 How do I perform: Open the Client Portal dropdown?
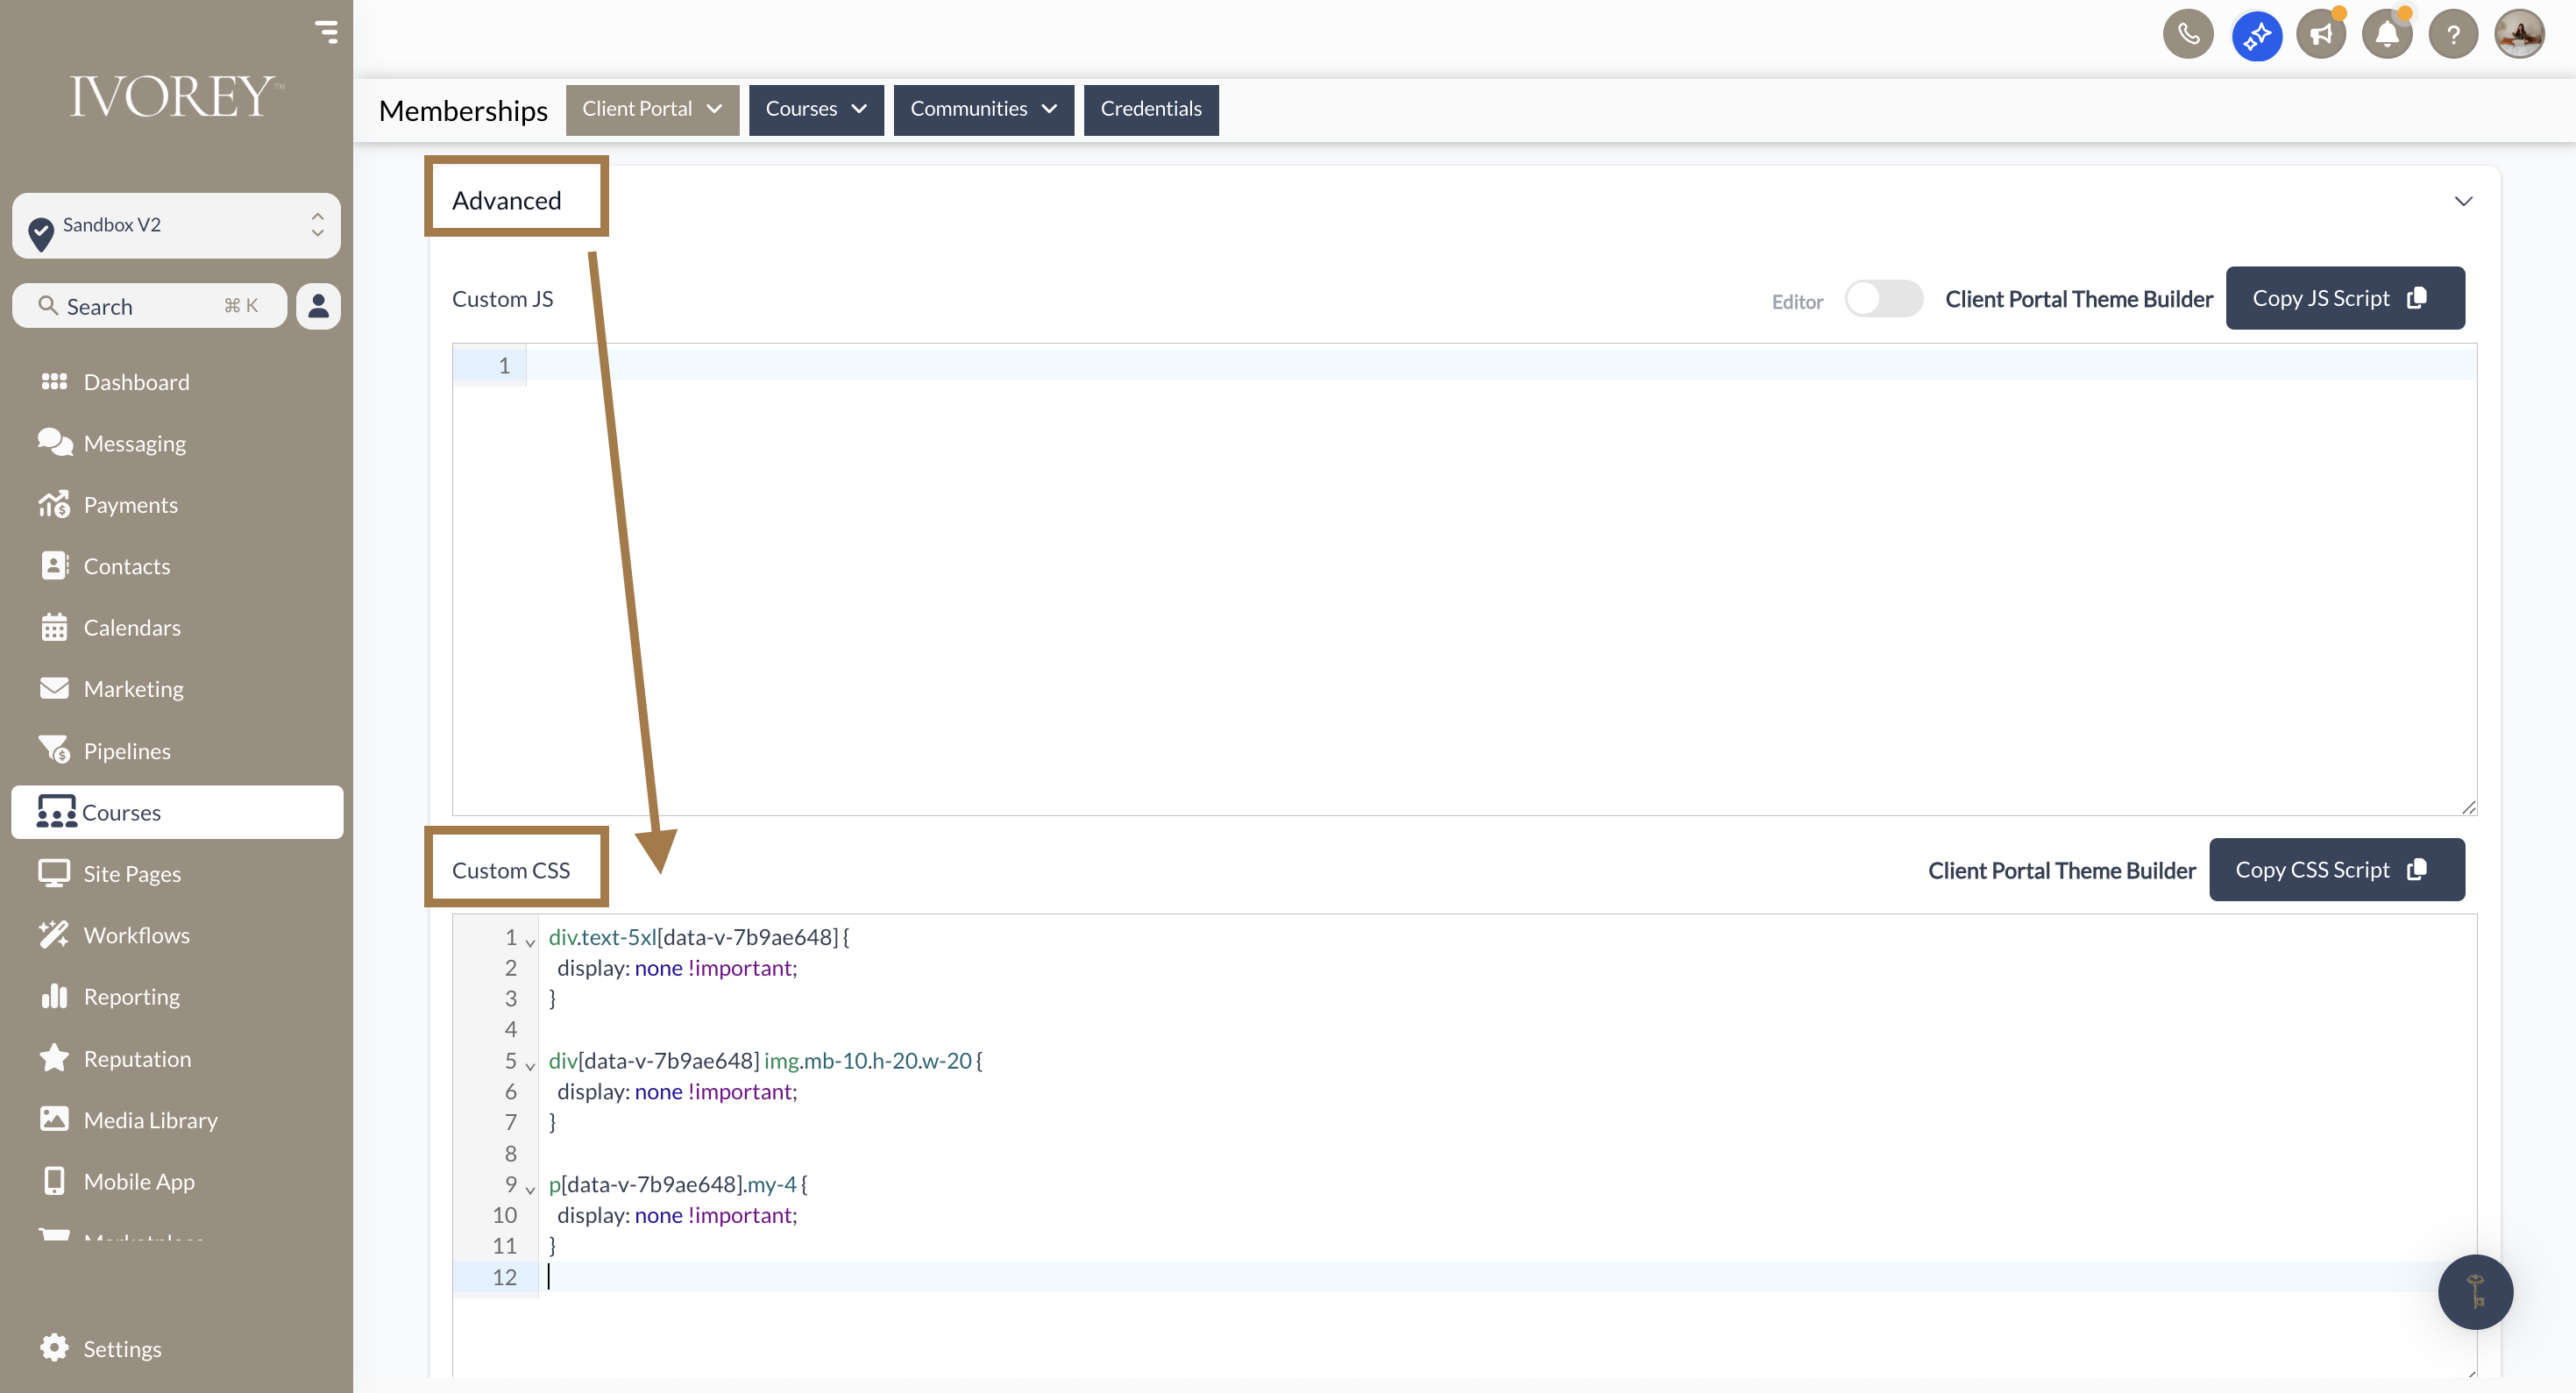652,109
